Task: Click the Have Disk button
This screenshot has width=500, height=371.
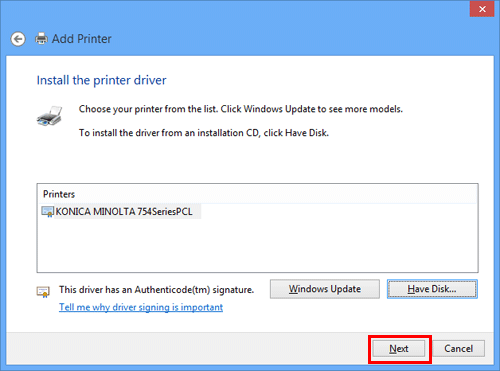Action: point(432,289)
